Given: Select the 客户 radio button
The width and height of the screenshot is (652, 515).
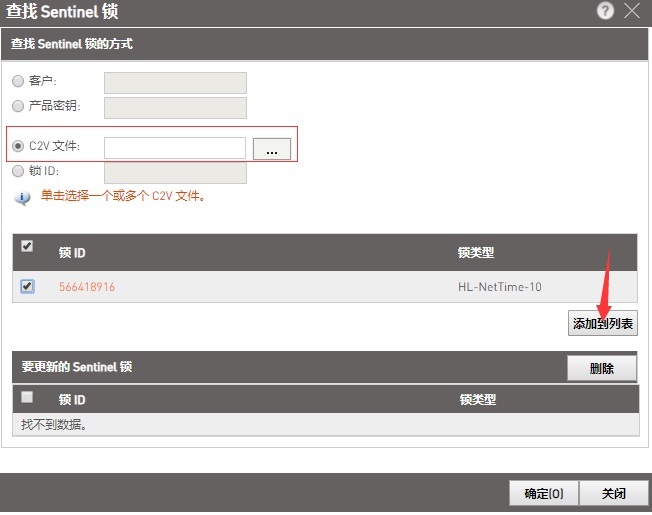Looking at the screenshot, I should coord(18,81).
